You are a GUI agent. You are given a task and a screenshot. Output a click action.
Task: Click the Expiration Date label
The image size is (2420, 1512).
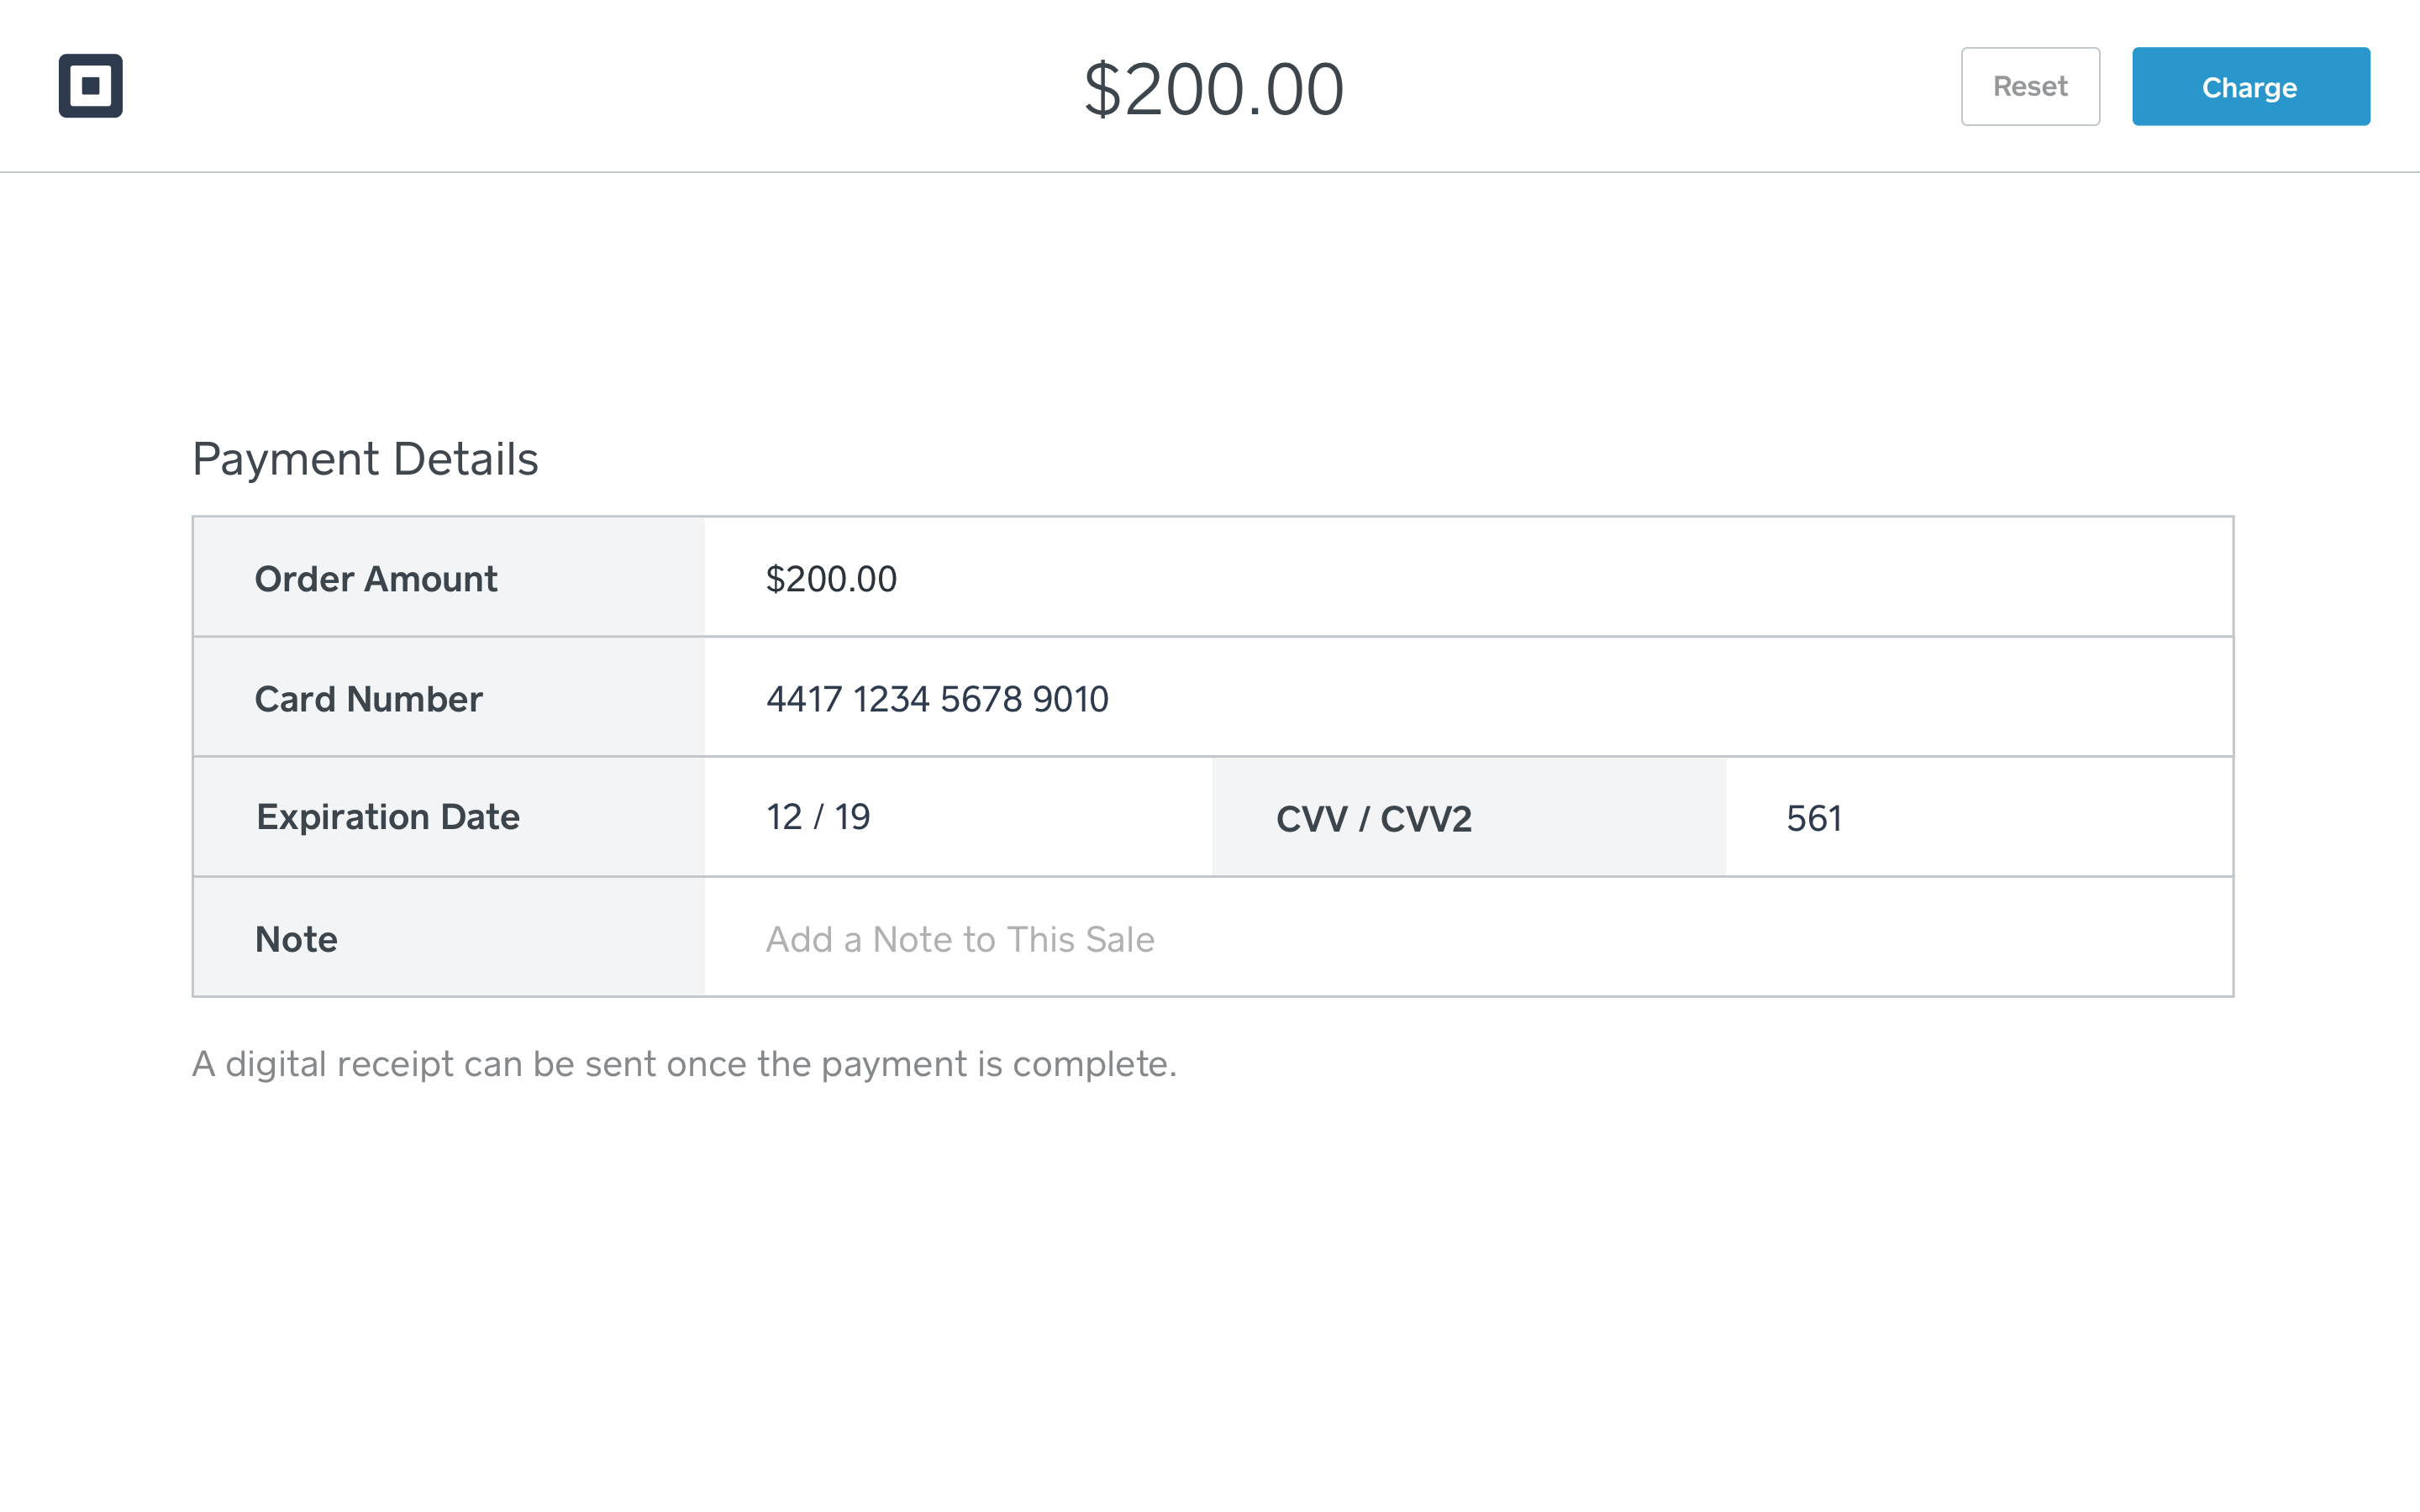pos(388,817)
